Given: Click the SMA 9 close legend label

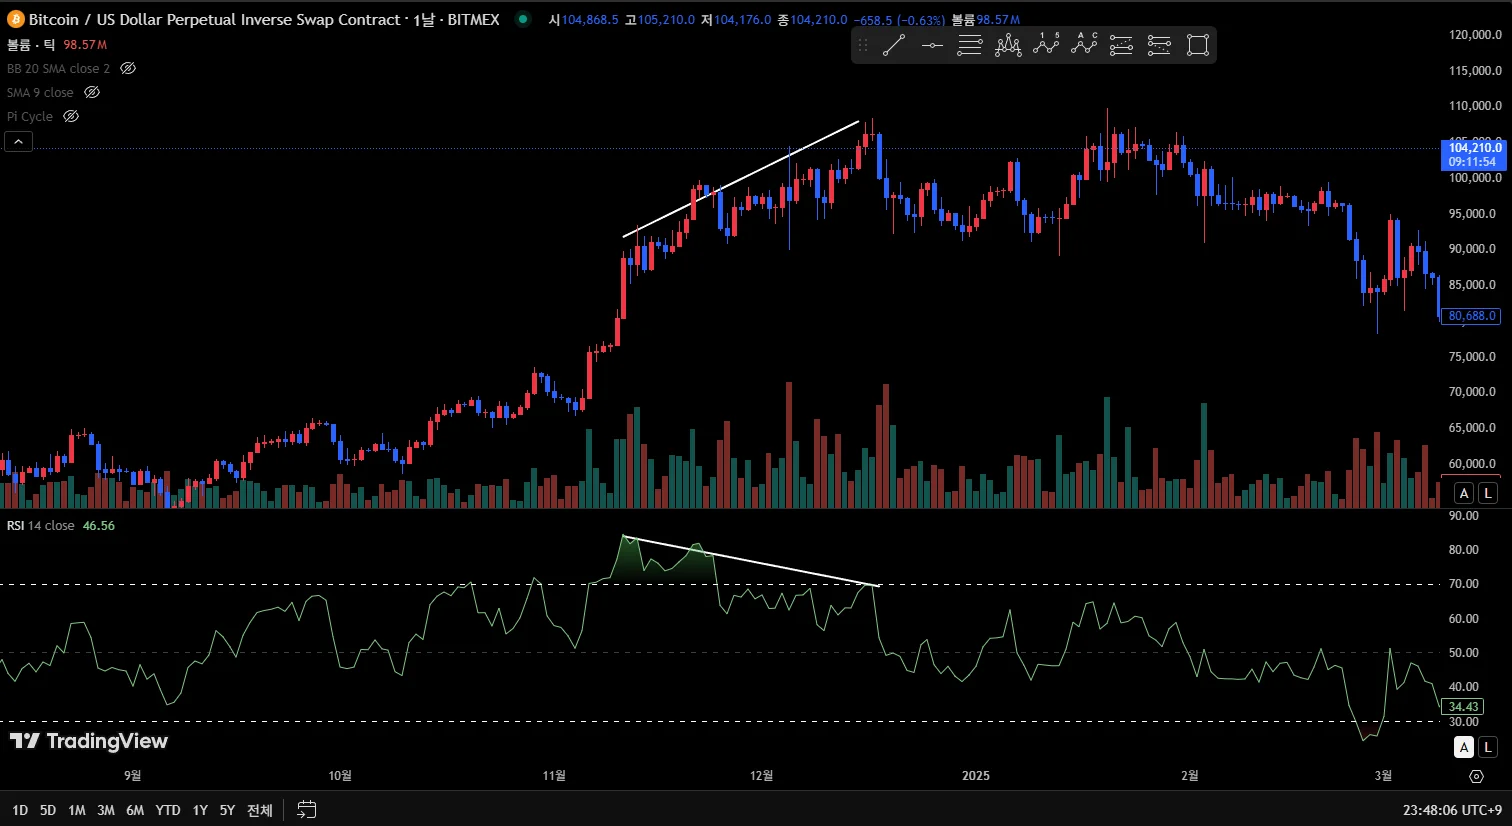Looking at the screenshot, I should coord(40,92).
